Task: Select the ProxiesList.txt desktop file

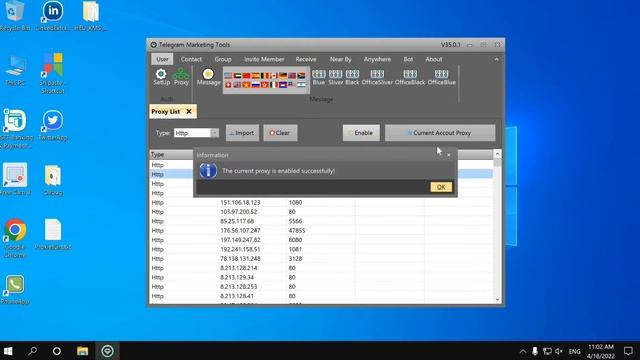Action: [53, 234]
